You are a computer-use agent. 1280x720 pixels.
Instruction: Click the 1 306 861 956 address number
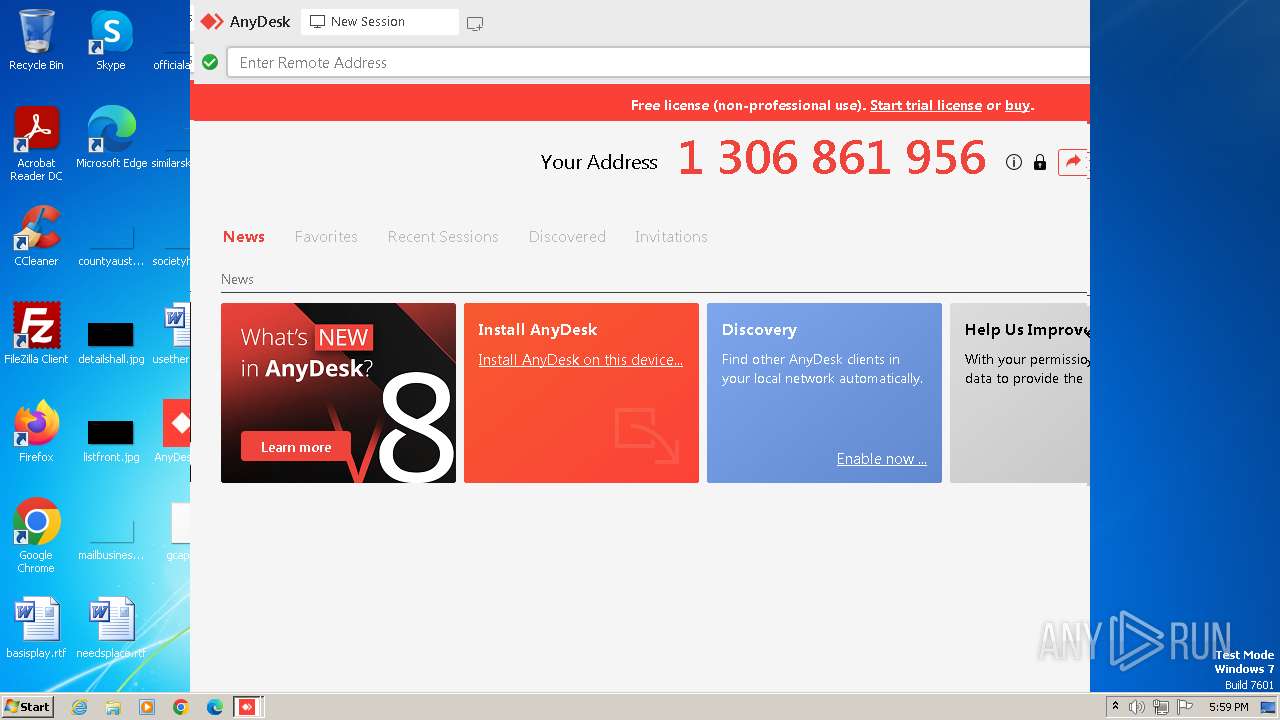pos(832,158)
